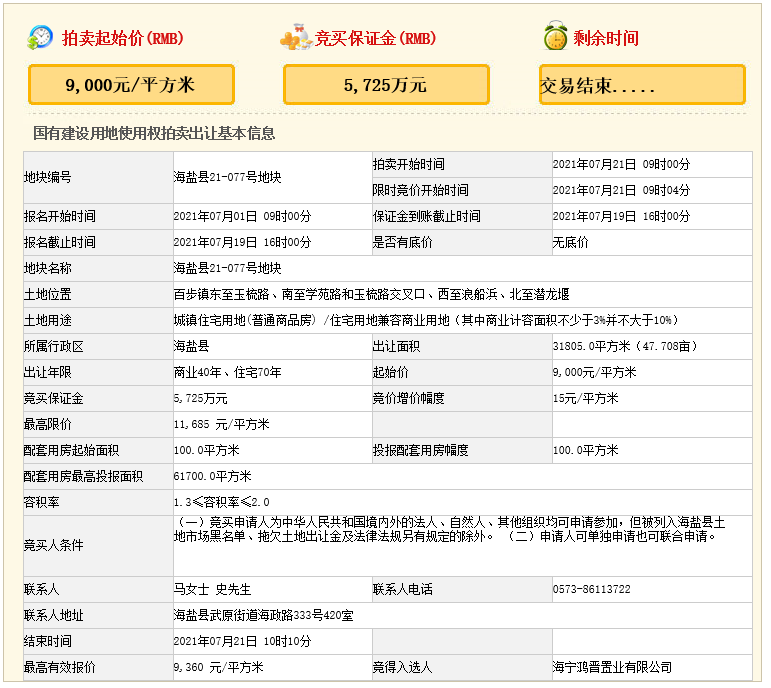Image resolution: width=771 pixels, height=688 pixels.
Task: Click the contact names 马女士 史先生
Action: point(211,589)
